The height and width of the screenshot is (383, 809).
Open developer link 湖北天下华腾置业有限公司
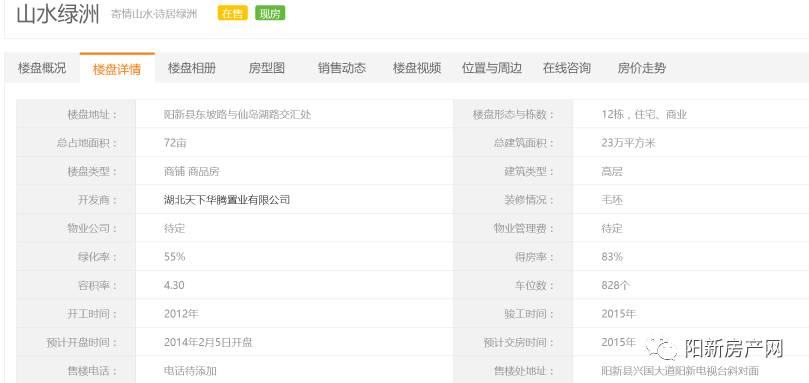(227, 200)
